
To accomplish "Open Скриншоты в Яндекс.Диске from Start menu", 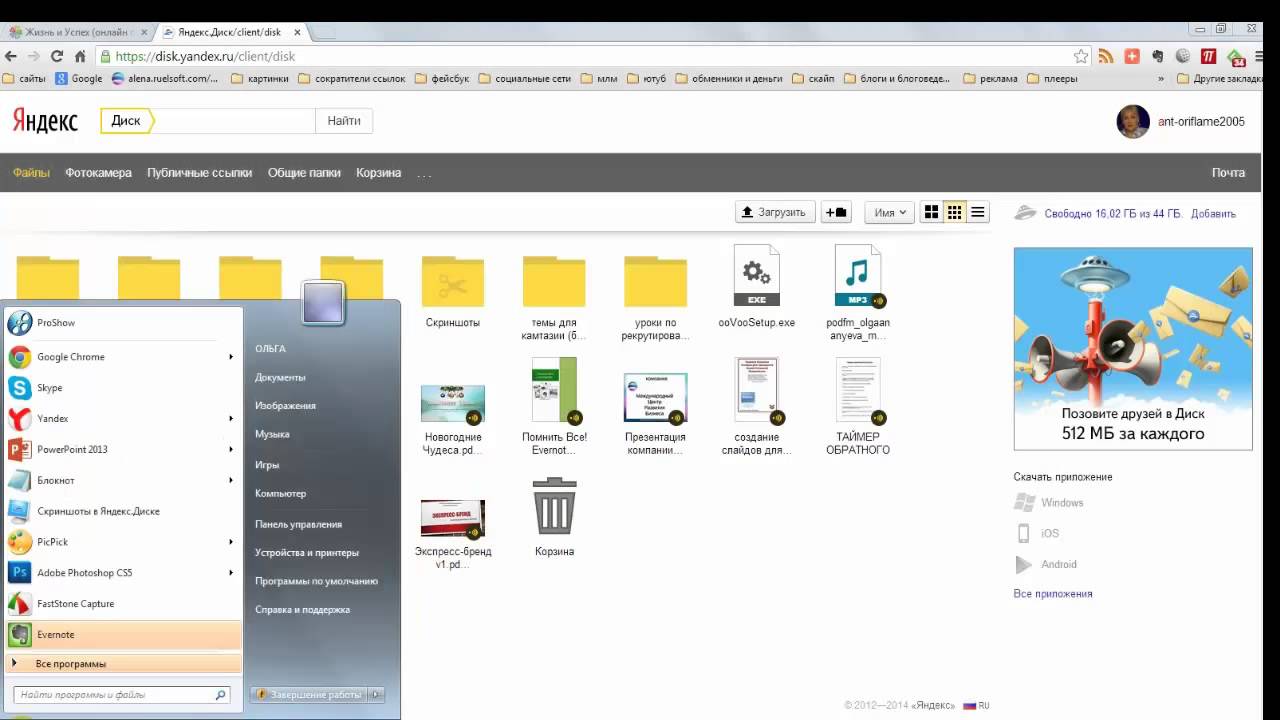I will pyautogui.click(x=122, y=511).
